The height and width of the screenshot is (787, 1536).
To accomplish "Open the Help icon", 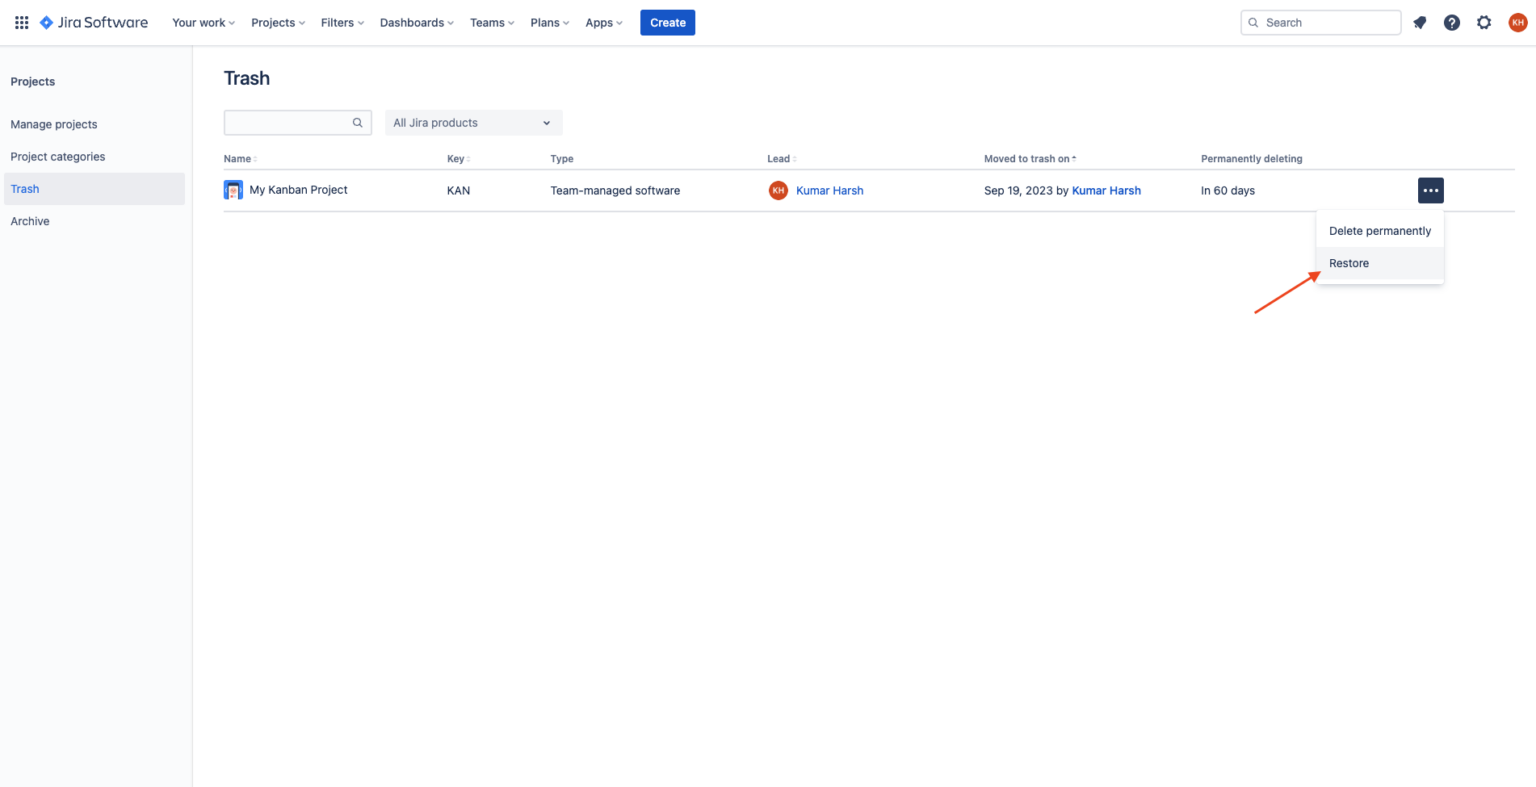I will point(1451,22).
